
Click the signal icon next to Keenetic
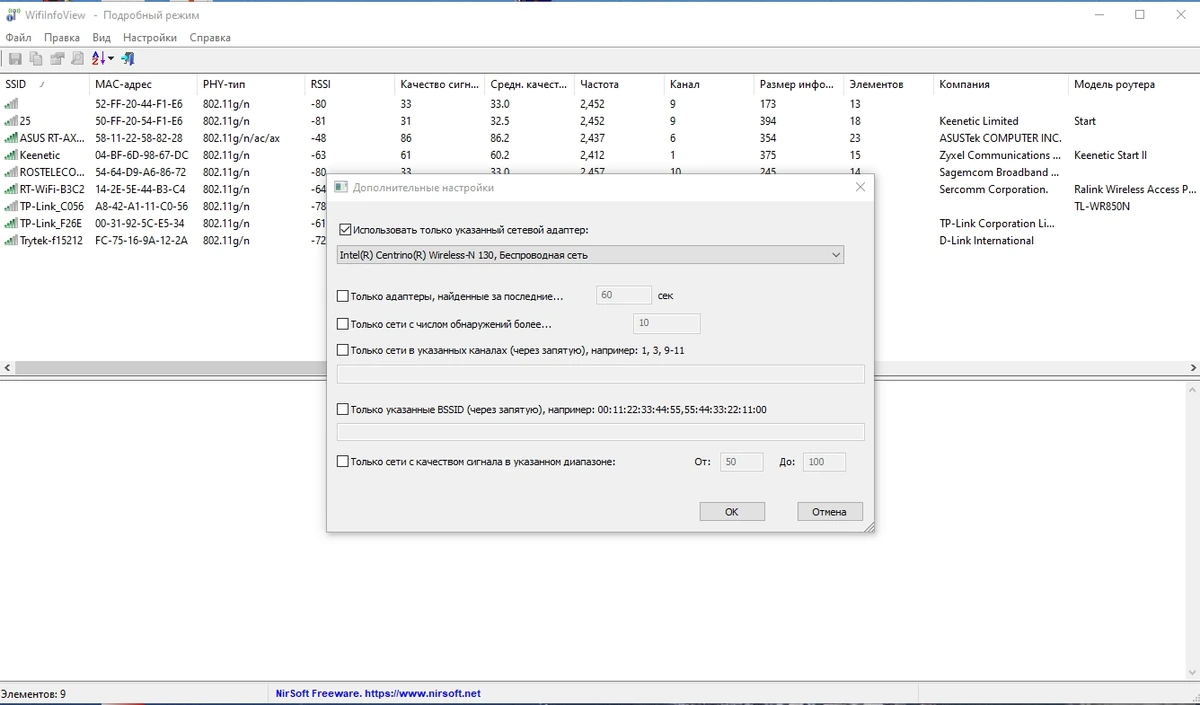pyautogui.click(x=11, y=155)
